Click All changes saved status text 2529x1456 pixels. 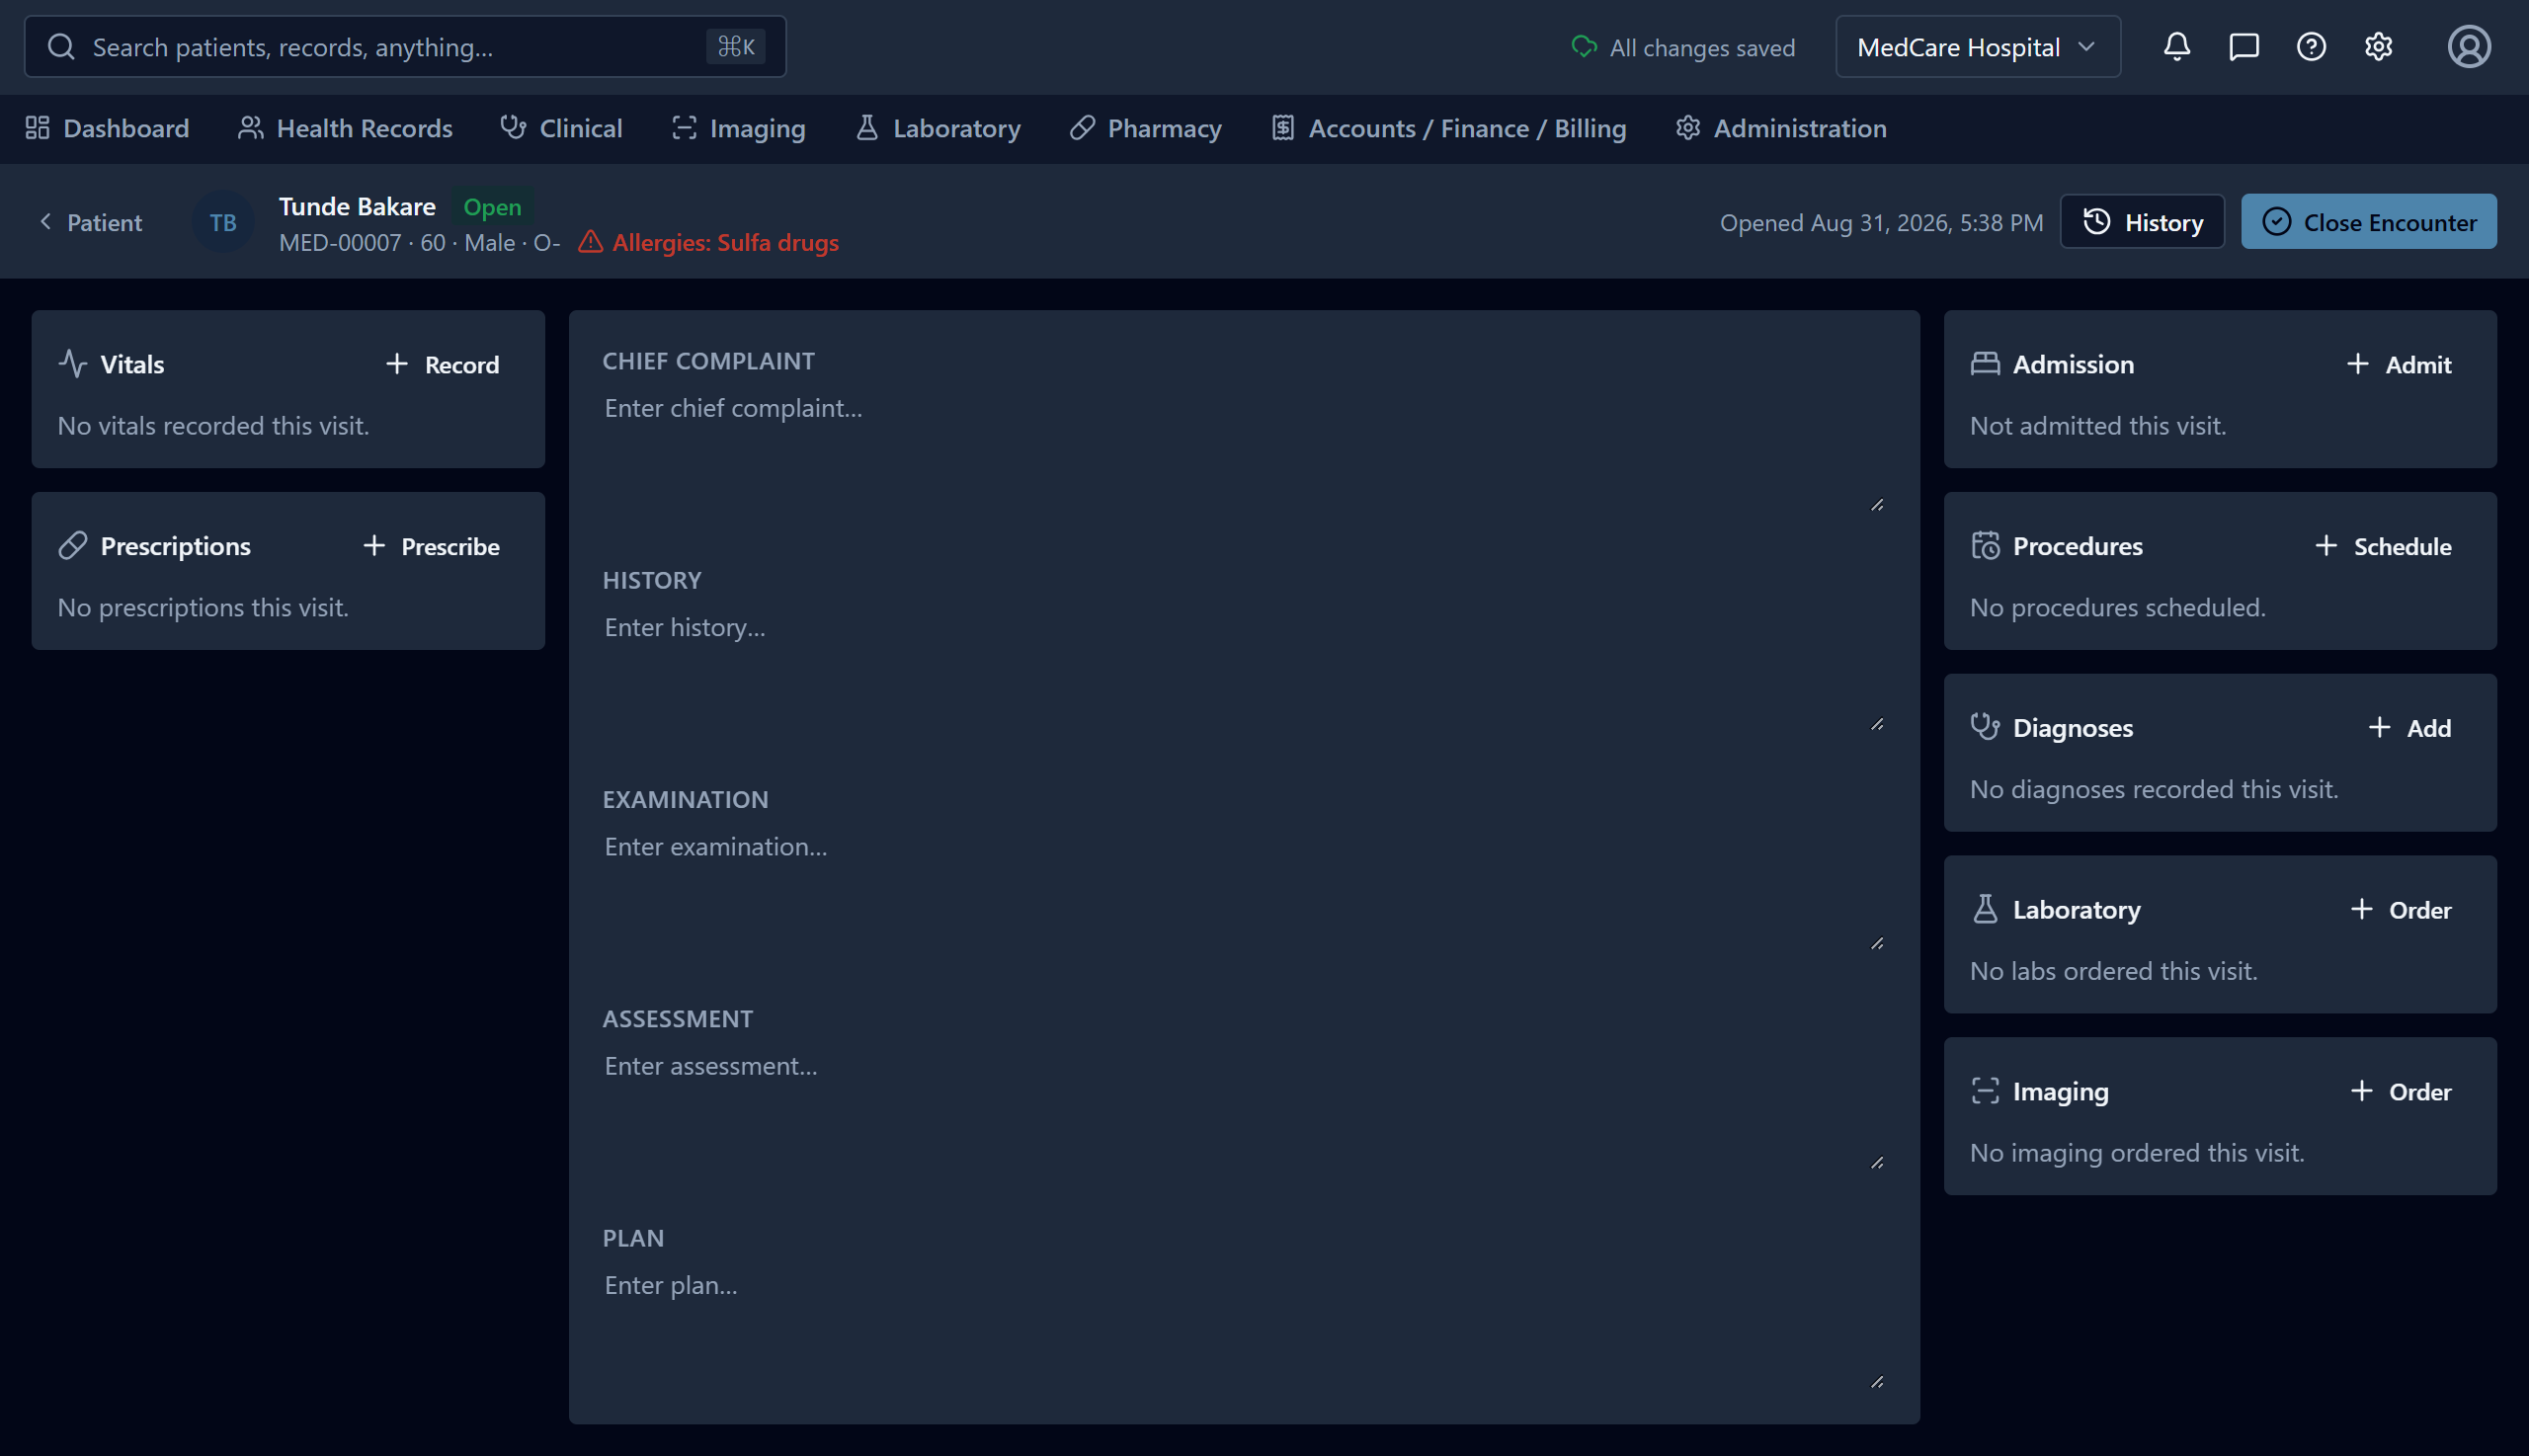tap(1702, 48)
